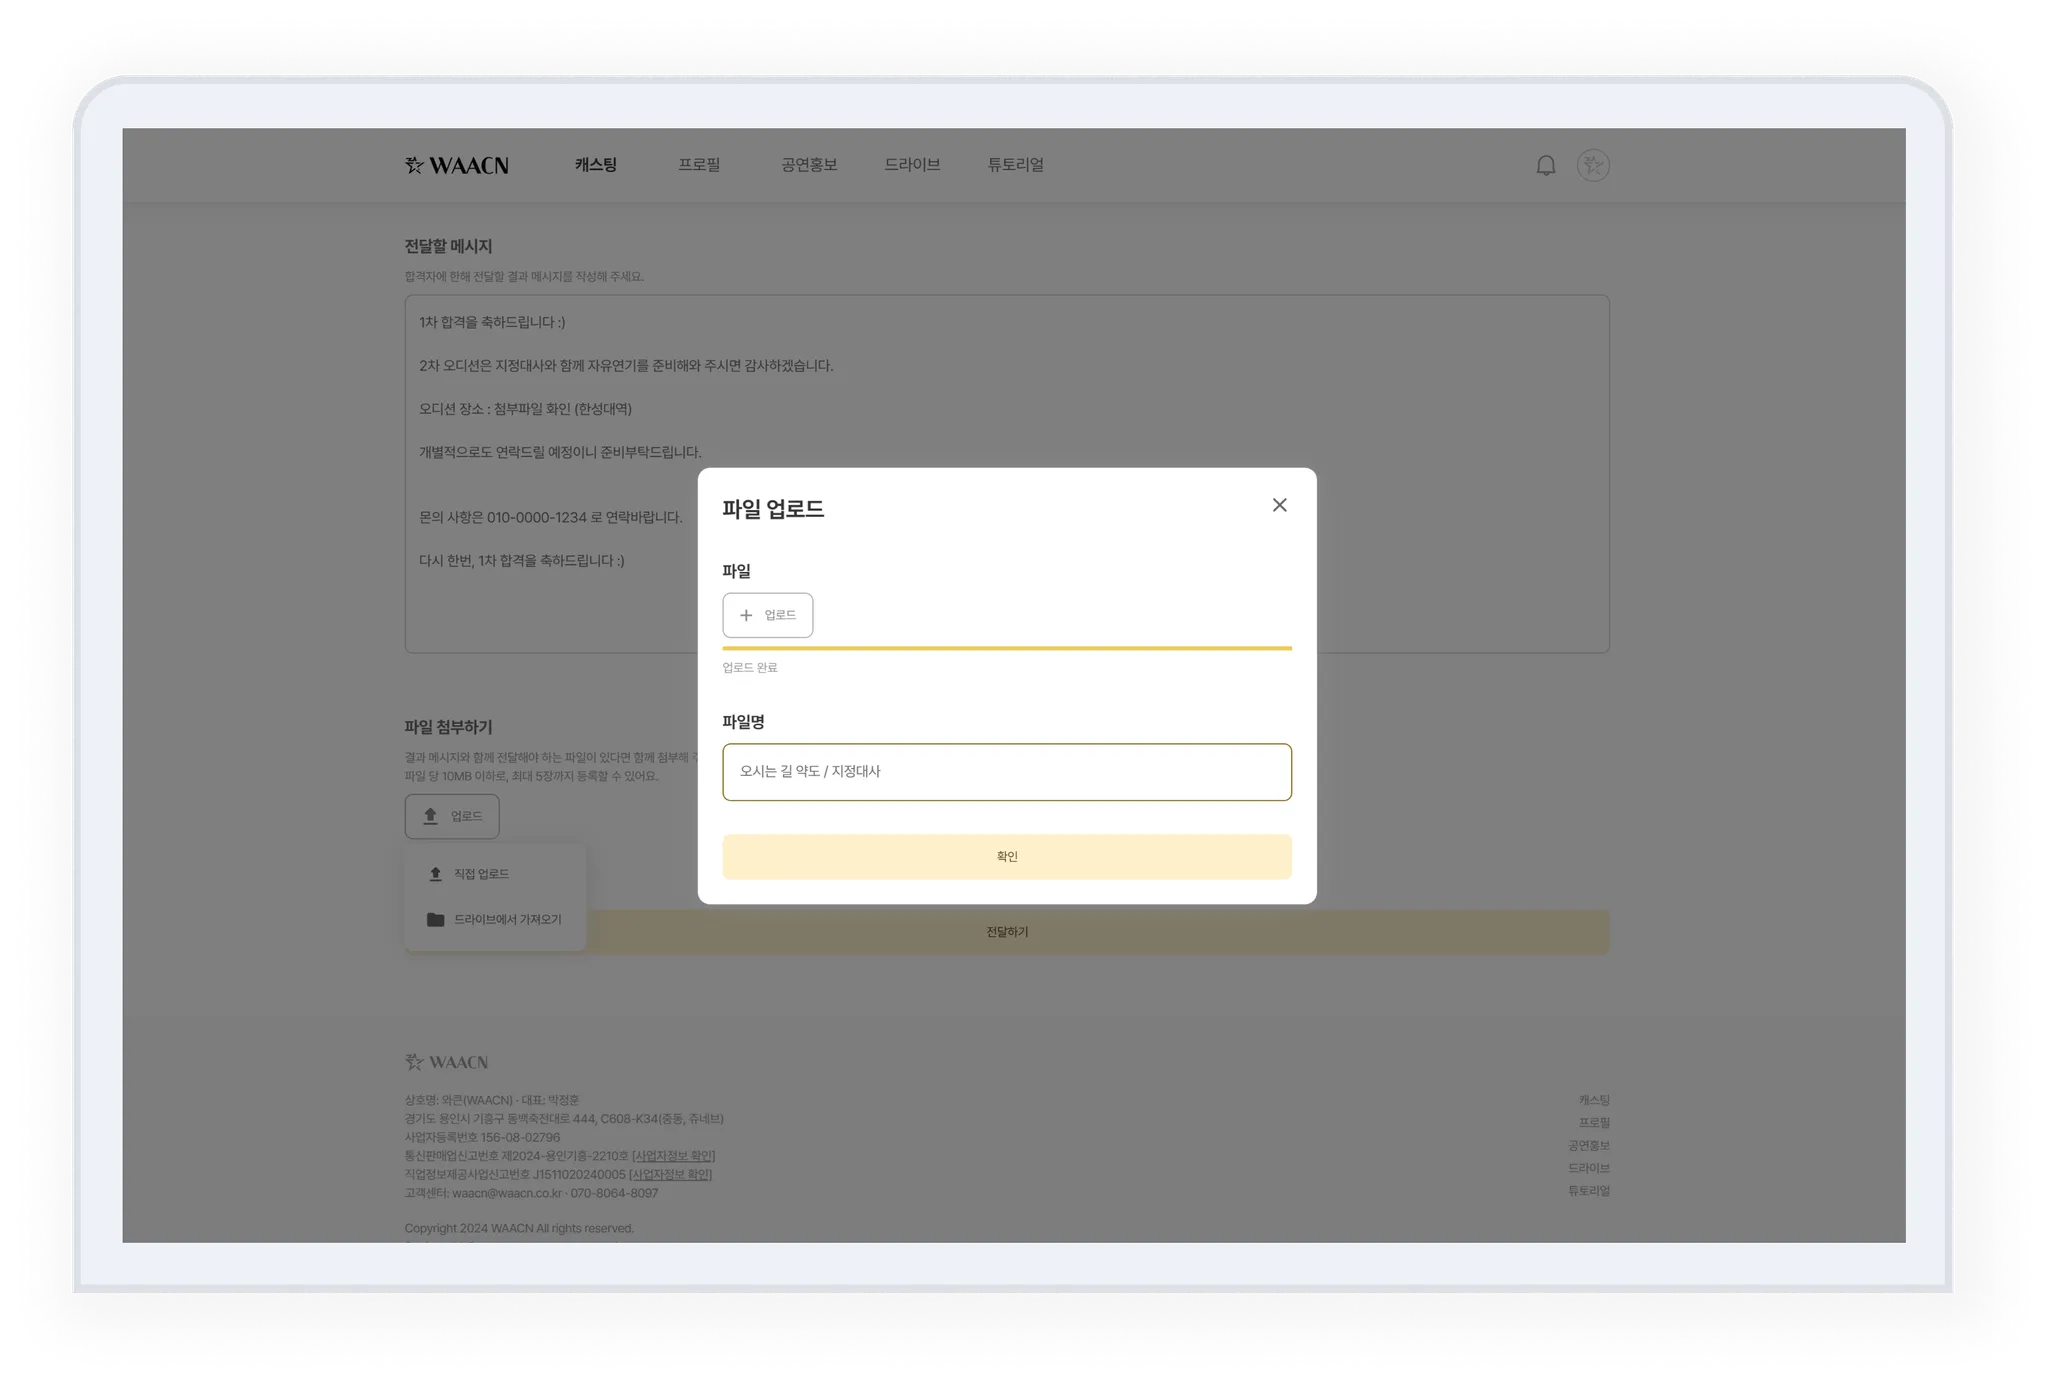Click the notification bell icon
Screen dimensions: 2048x1385
(1545, 166)
